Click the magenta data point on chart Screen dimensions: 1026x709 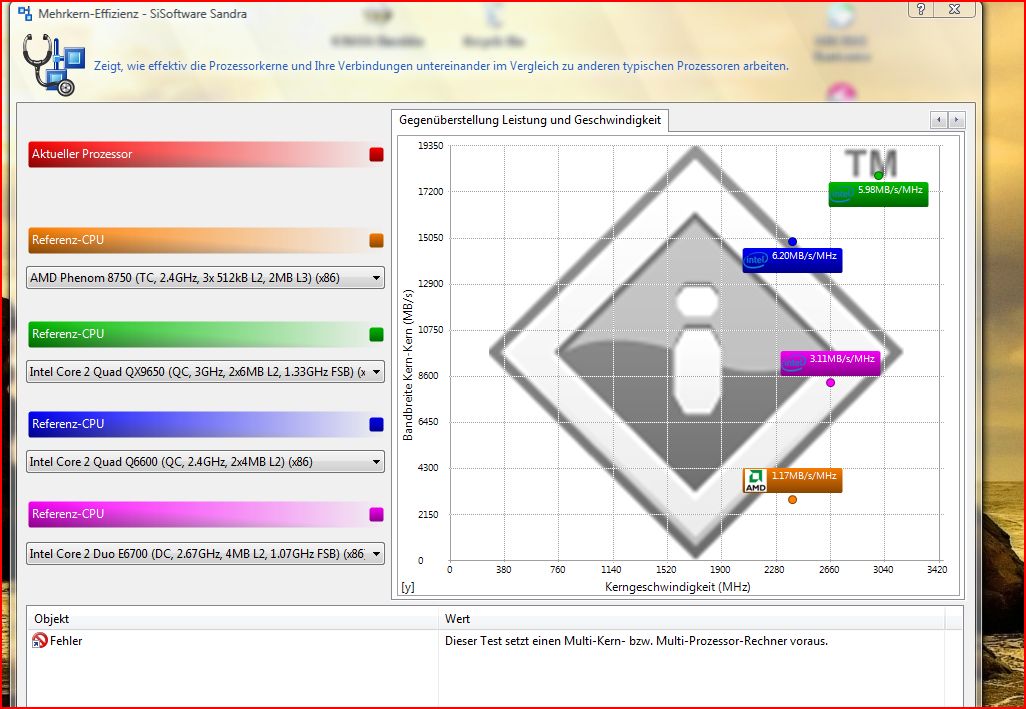(x=830, y=383)
